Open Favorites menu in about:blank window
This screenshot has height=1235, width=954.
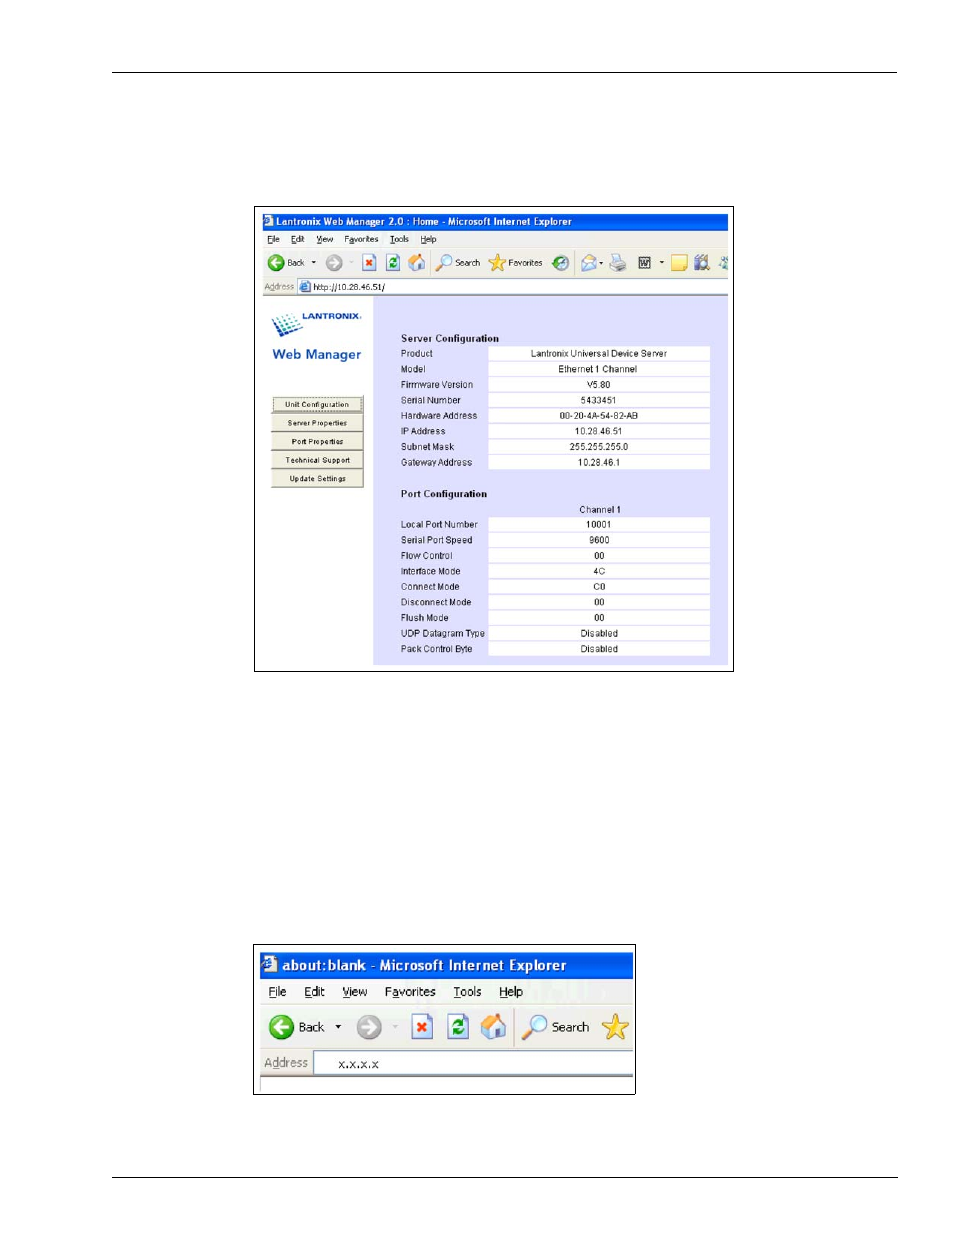click(410, 992)
